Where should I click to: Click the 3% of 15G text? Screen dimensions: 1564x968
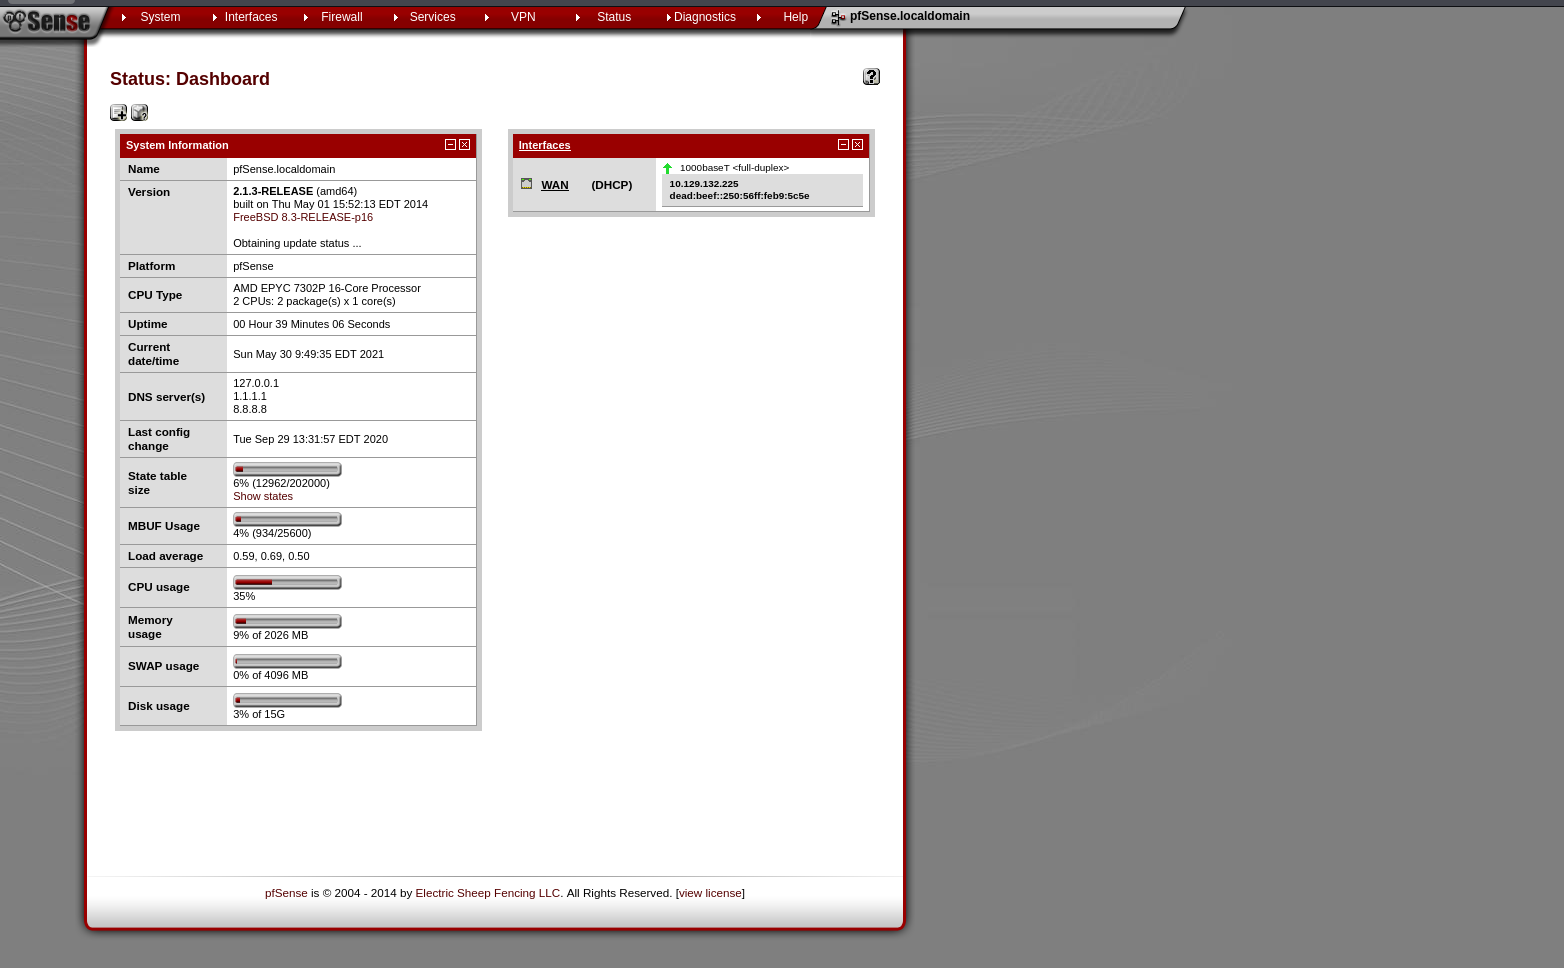(x=259, y=714)
